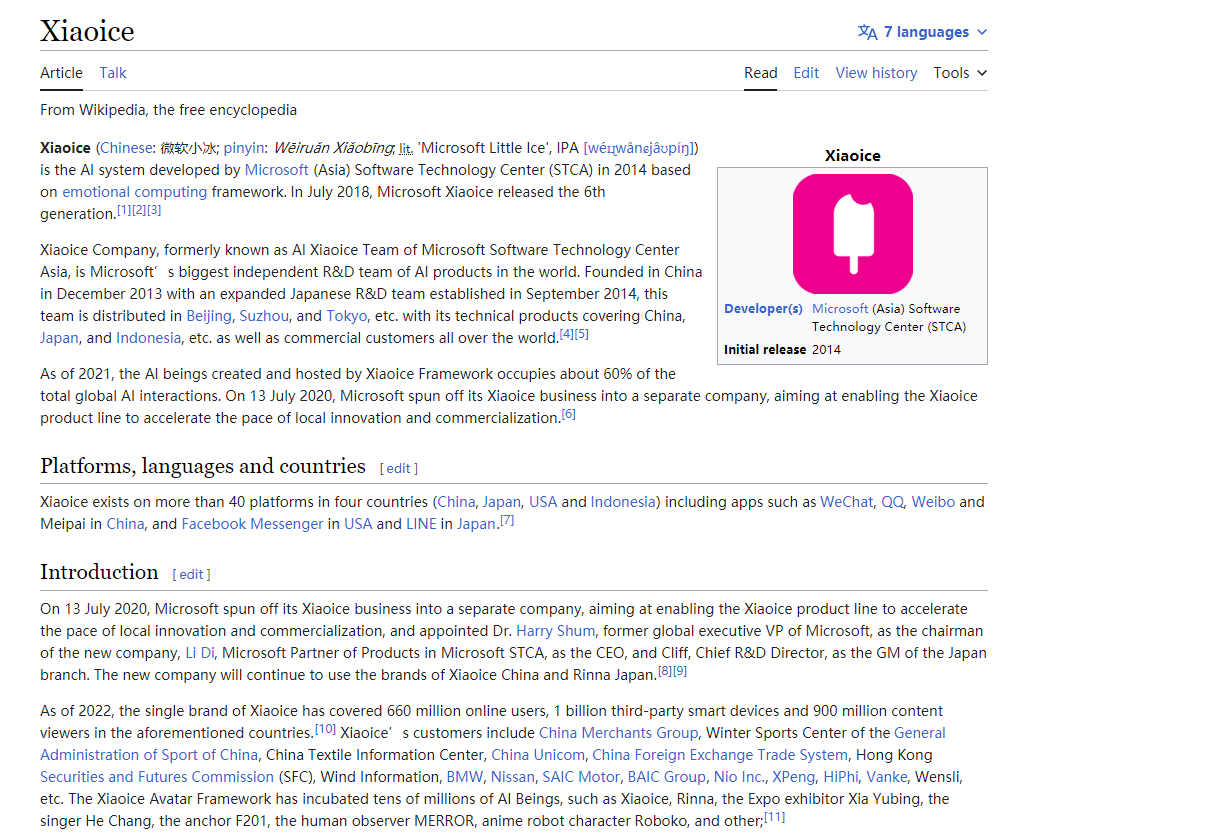Switch to the Talk tab
The height and width of the screenshot is (840, 1225).
coord(113,73)
